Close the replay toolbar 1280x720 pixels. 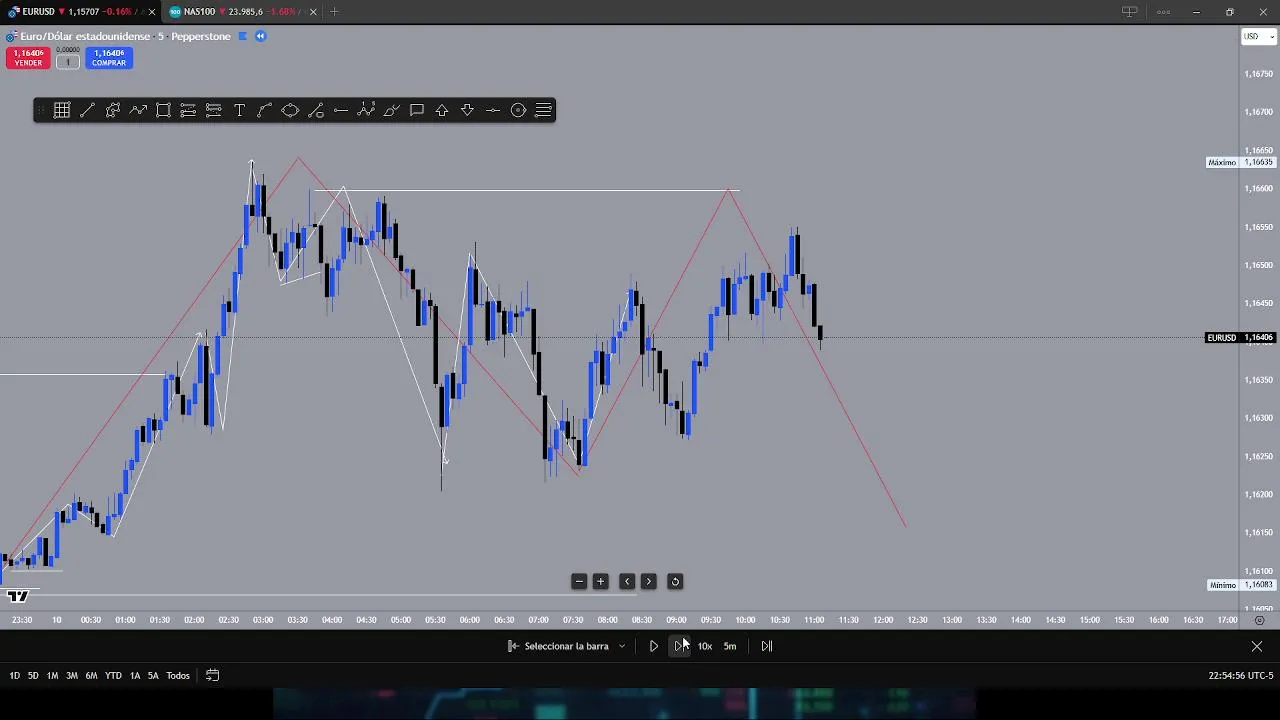point(1257,646)
